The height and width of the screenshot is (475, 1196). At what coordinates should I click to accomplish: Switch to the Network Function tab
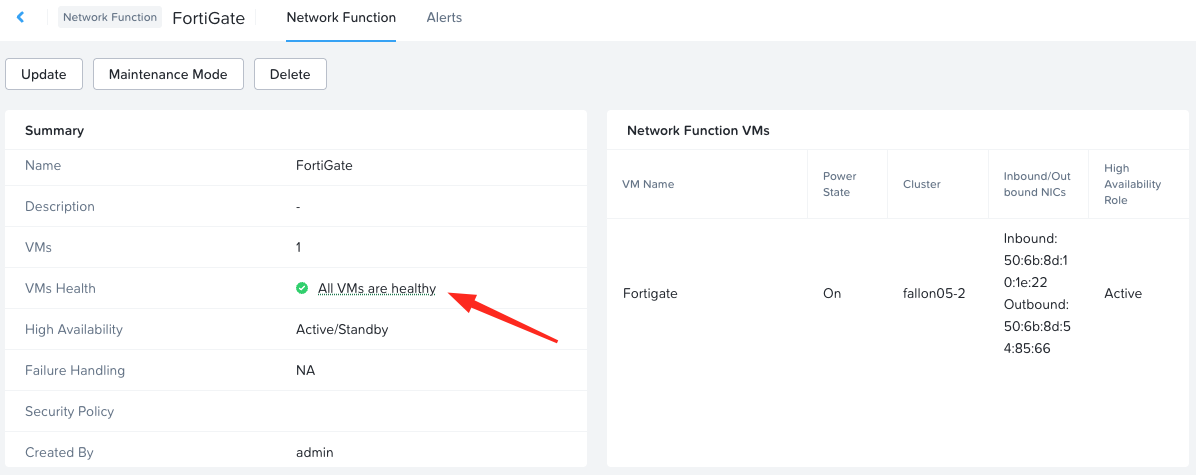click(341, 18)
